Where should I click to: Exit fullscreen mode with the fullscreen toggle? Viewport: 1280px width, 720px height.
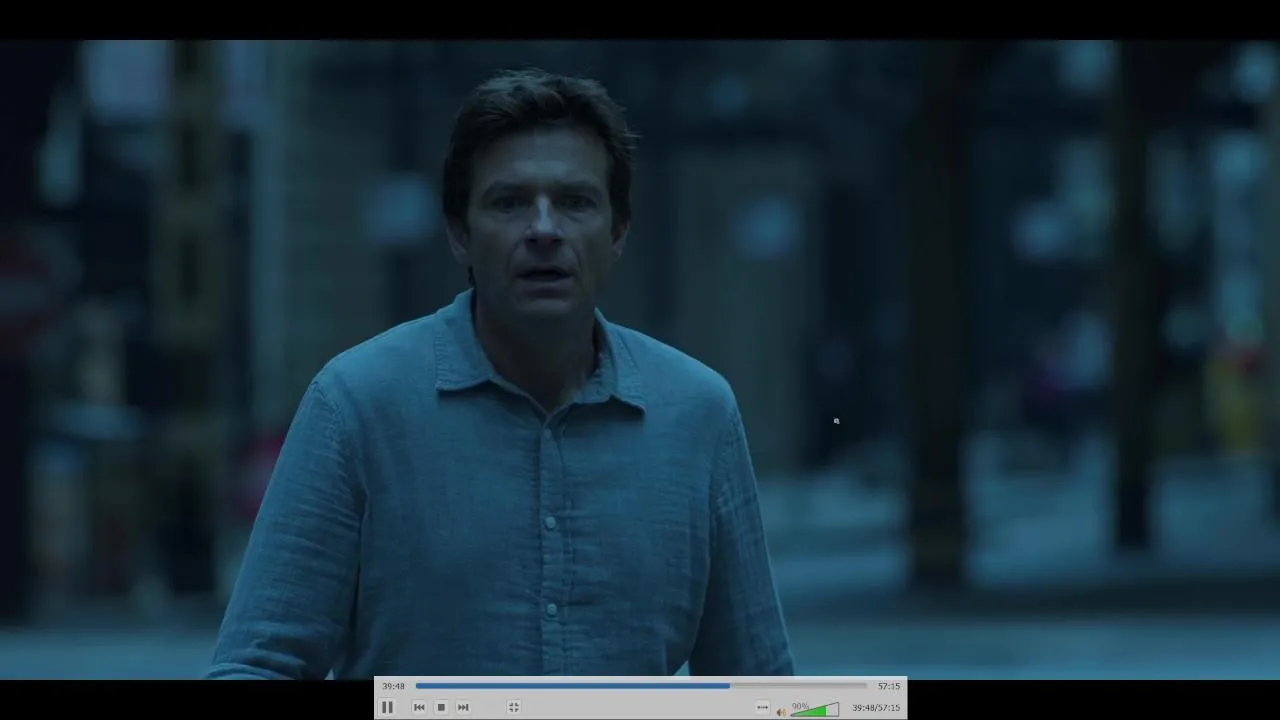point(513,707)
